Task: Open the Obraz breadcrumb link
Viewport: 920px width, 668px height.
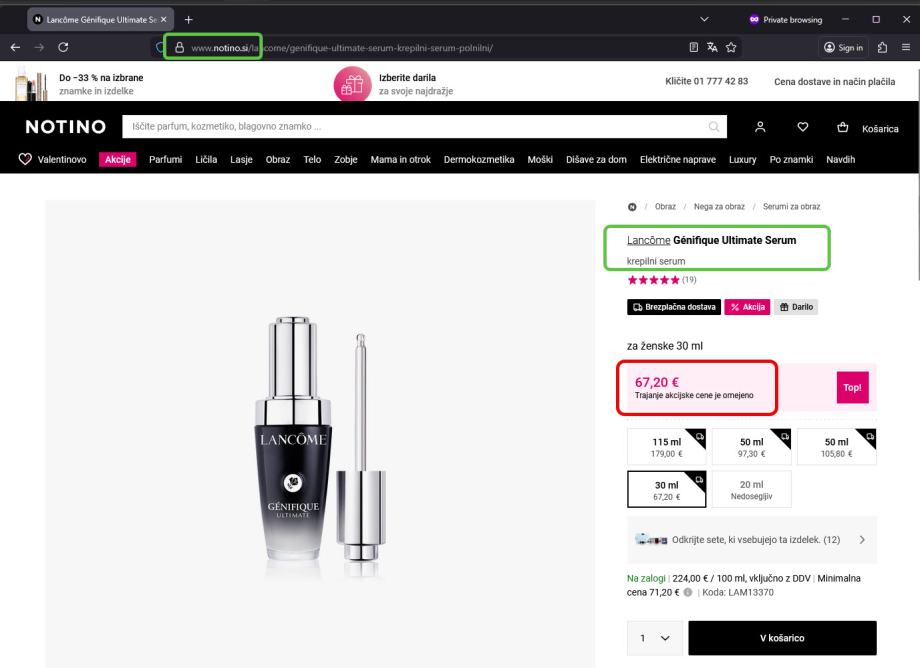Action: [665, 206]
